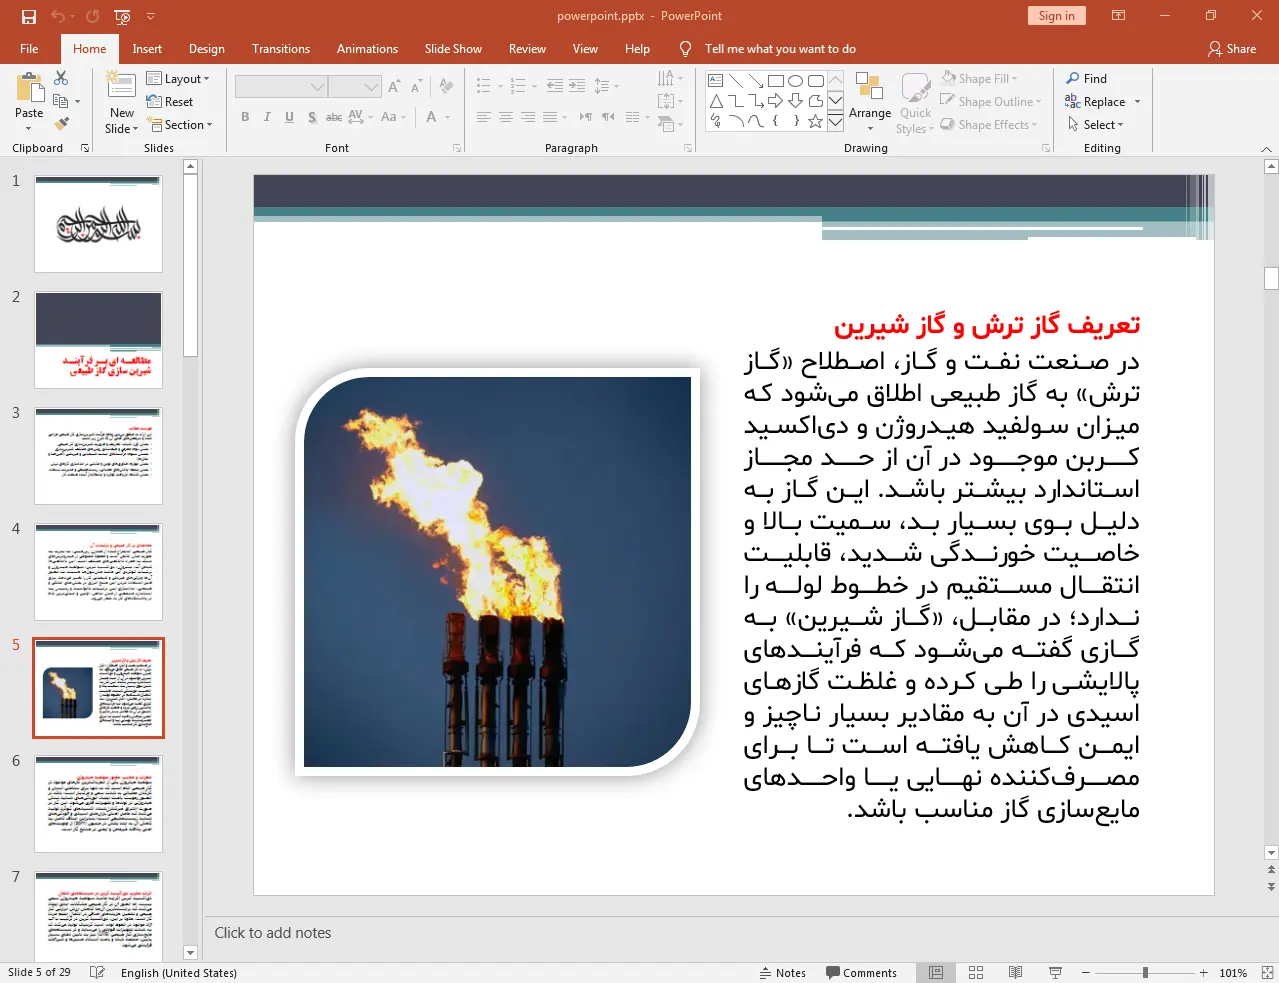The width and height of the screenshot is (1279, 983).
Task: Switch to the Animations tab
Action: 367,49
